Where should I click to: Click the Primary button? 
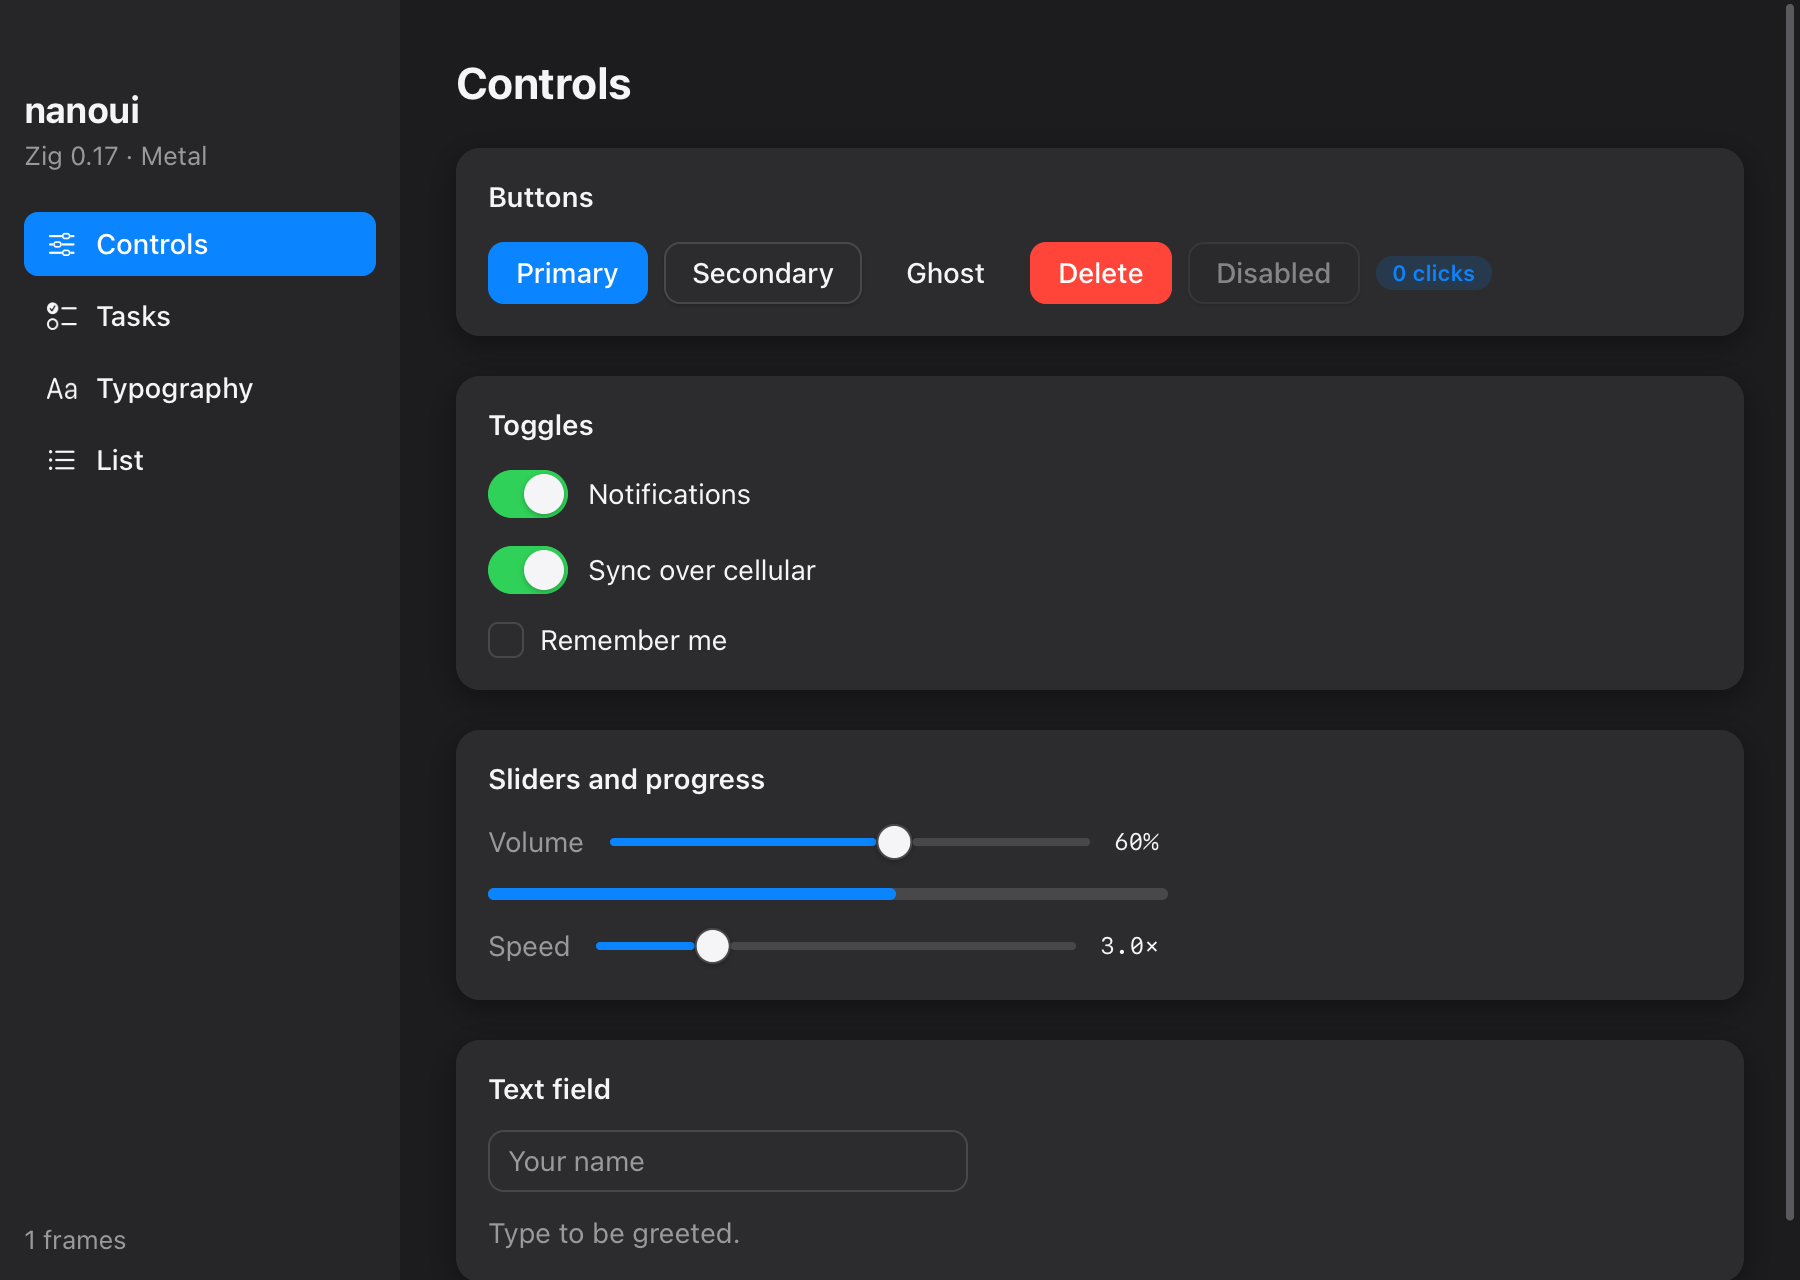(x=568, y=273)
